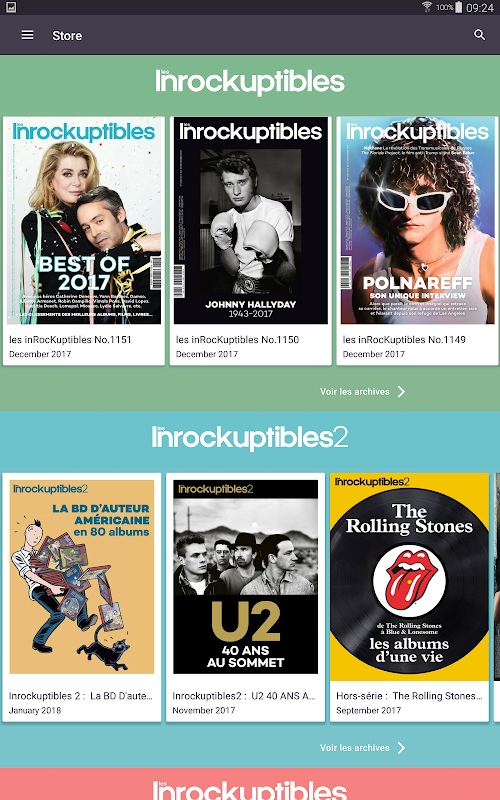Viewport: 500px width, 800px height.
Task: Tap the search magnifier icon
Action: pyautogui.click(x=480, y=35)
